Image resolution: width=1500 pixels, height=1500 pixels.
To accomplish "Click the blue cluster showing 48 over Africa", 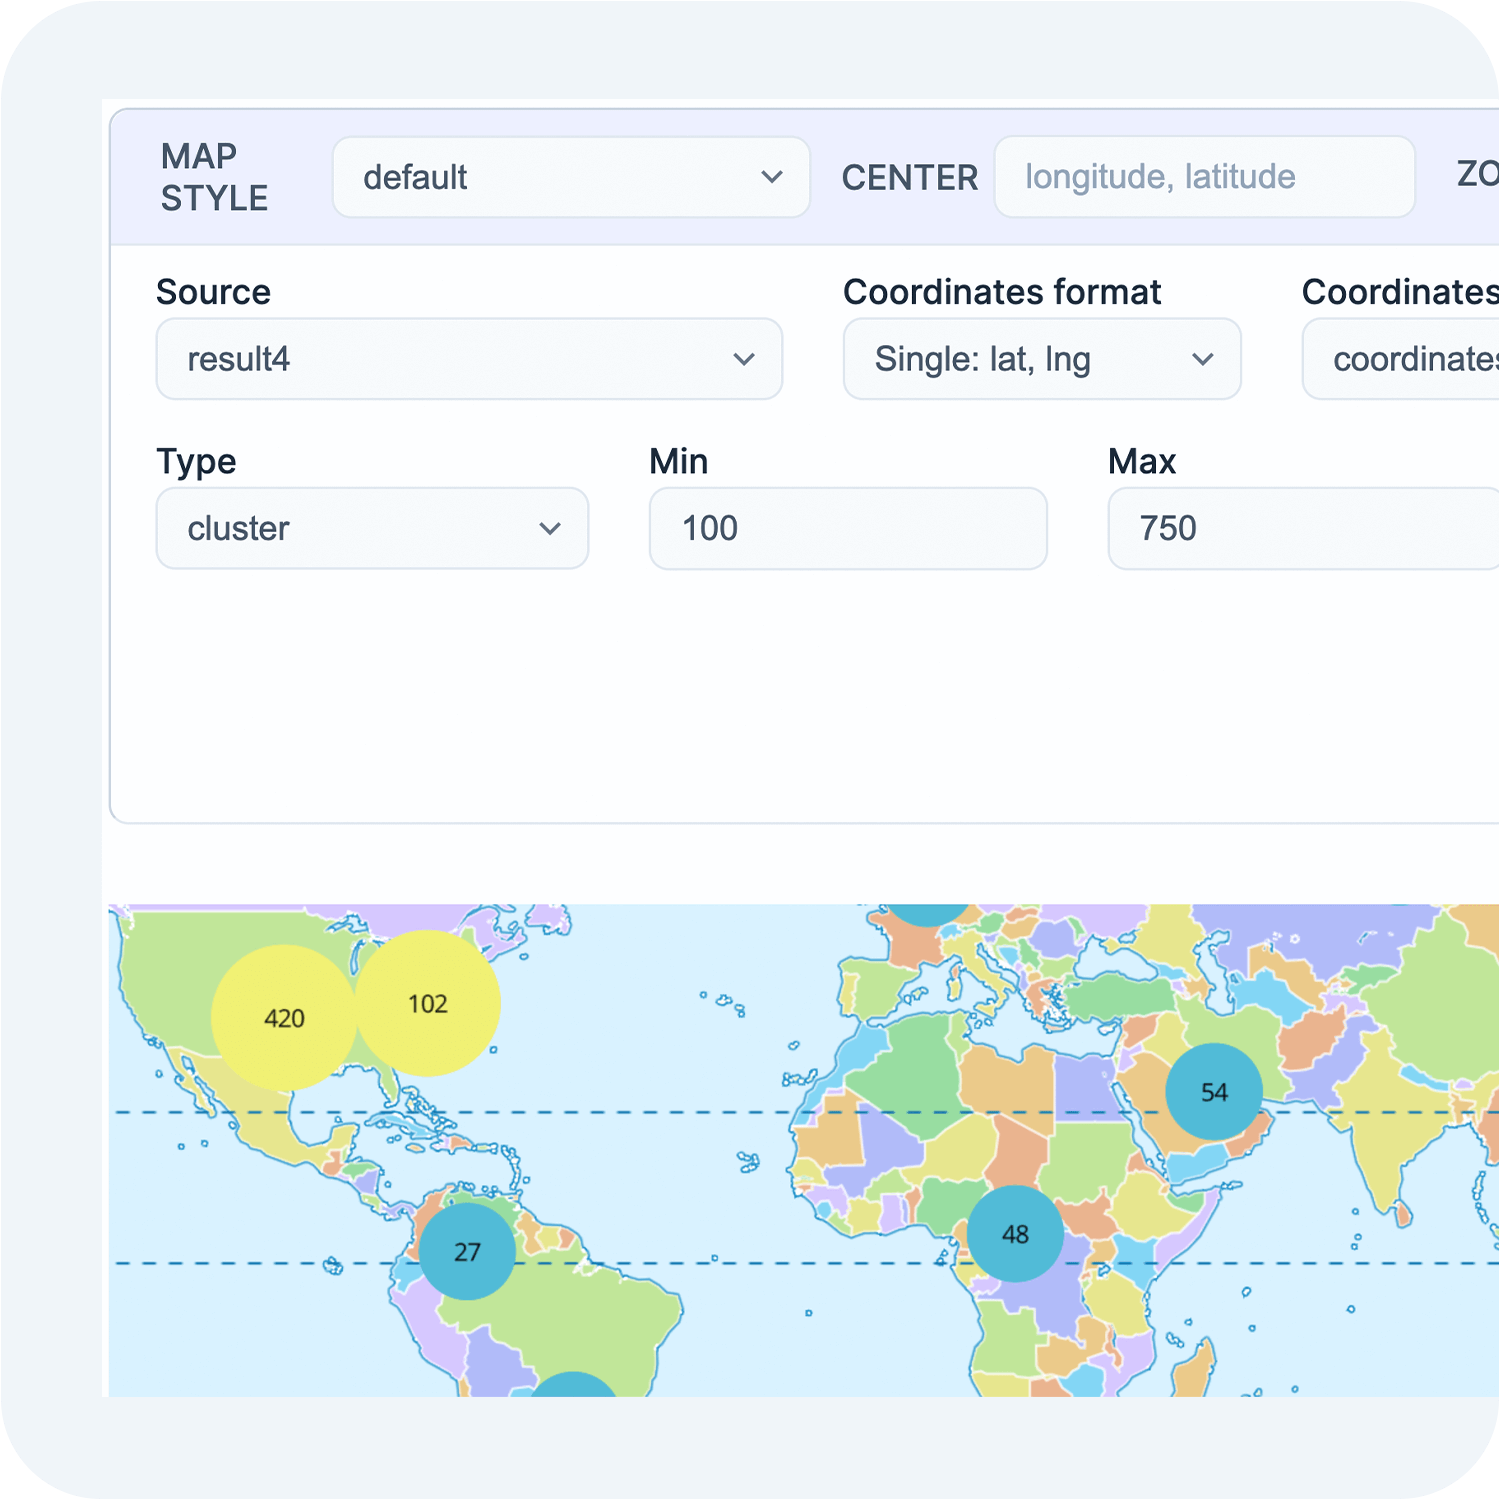I will coord(1016,1234).
